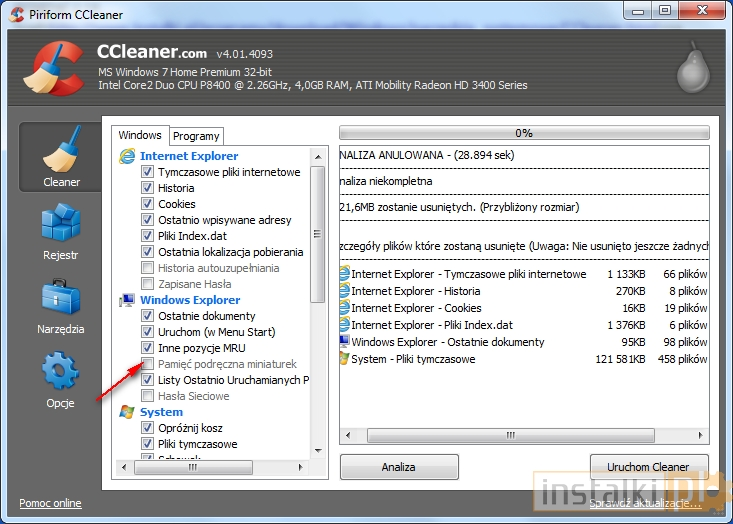
Task: Click options list horizontal scroll left arrow
Action: [124, 467]
